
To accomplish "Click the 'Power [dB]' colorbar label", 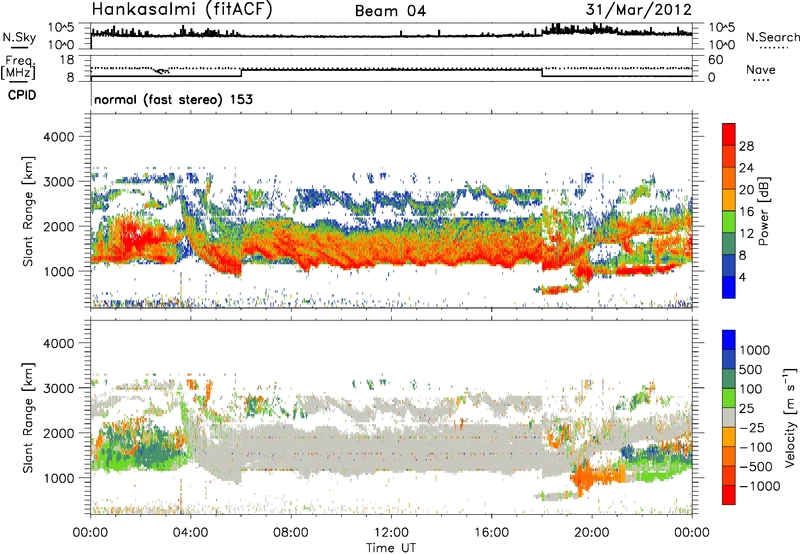I will (763, 211).
